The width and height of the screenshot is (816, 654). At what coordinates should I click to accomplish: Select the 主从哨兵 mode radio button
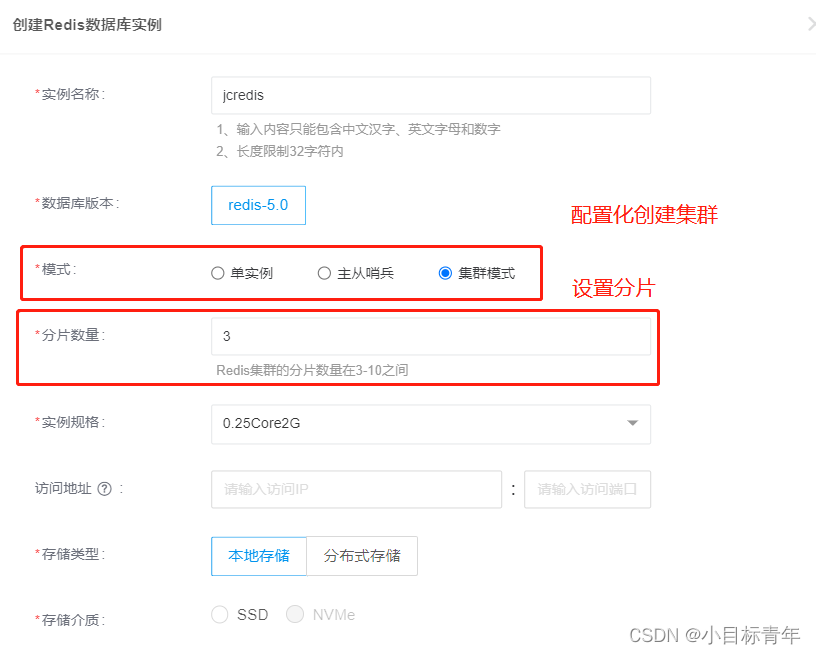(324, 271)
